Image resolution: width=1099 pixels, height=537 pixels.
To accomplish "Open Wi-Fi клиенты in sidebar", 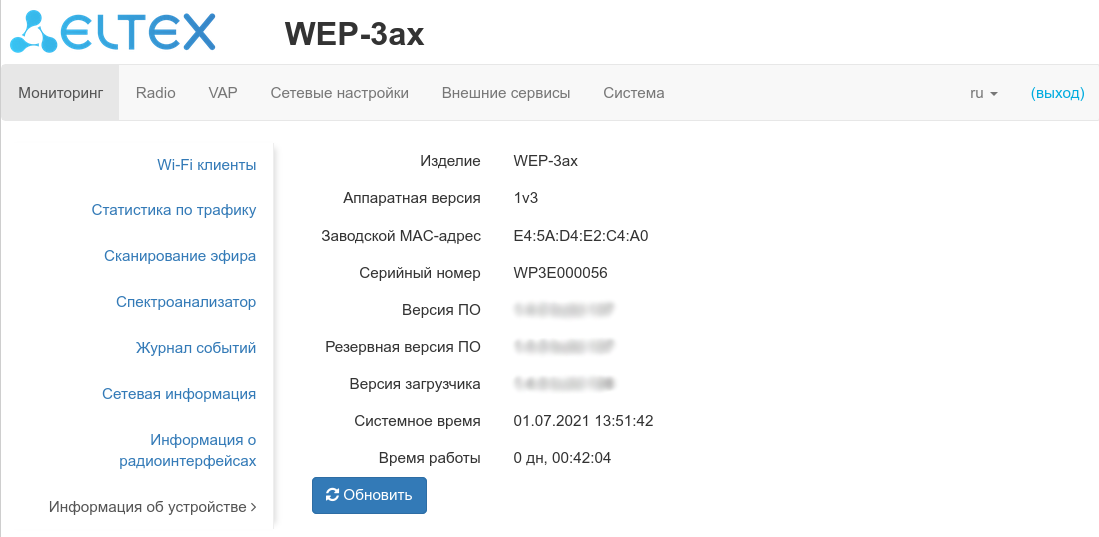I will [206, 165].
